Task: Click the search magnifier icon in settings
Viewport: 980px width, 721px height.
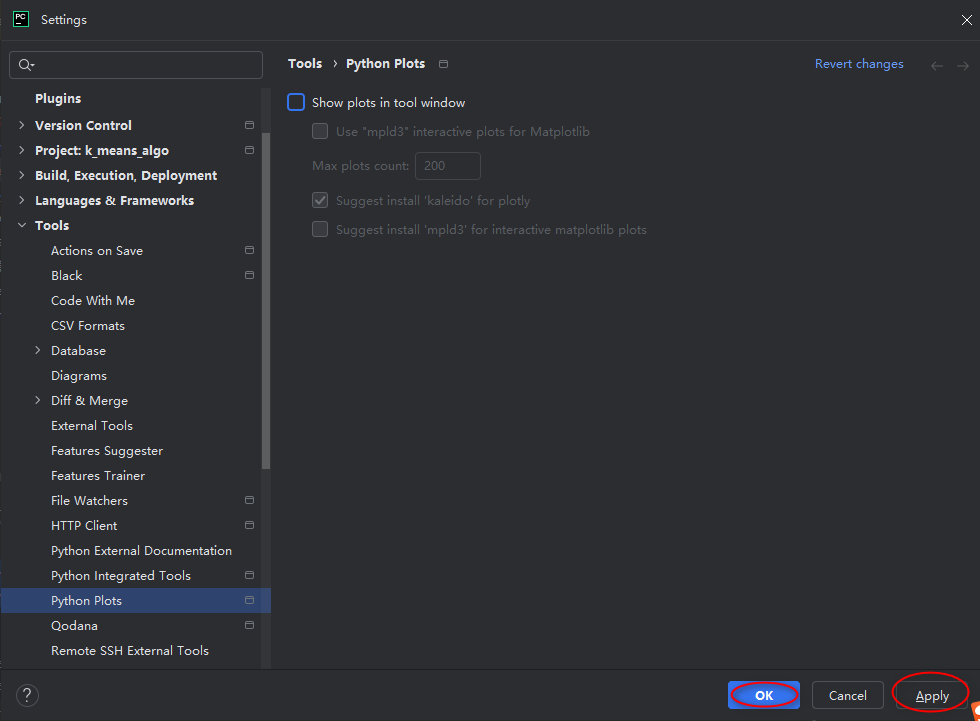Action: [x=26, y=65]
